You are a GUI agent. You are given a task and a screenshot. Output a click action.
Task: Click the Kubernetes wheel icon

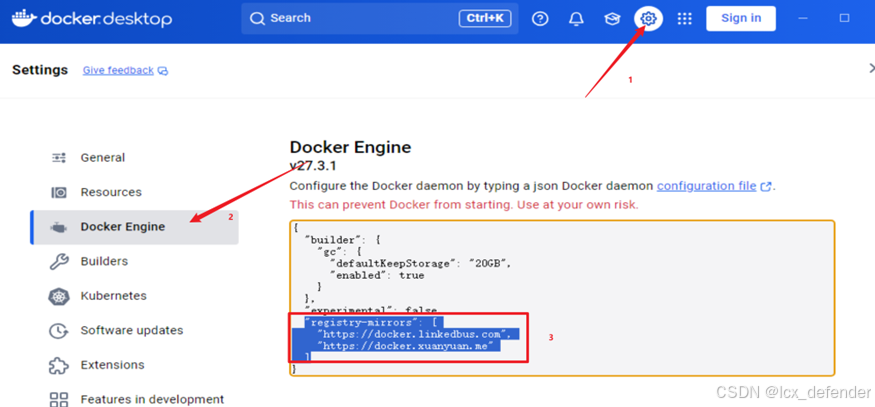(59, 296)
